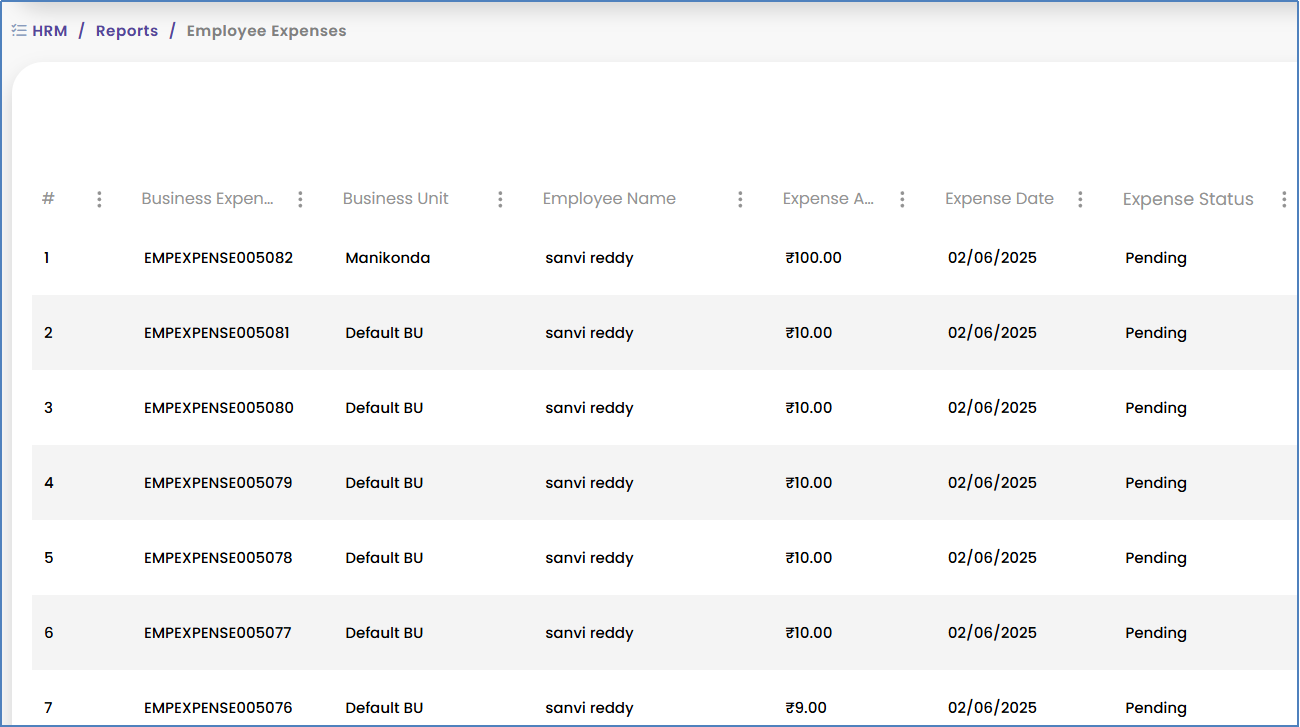The image size is (1300, 727).
Task: Go to HRM breadcrumb link
Action: click(50, 31)
